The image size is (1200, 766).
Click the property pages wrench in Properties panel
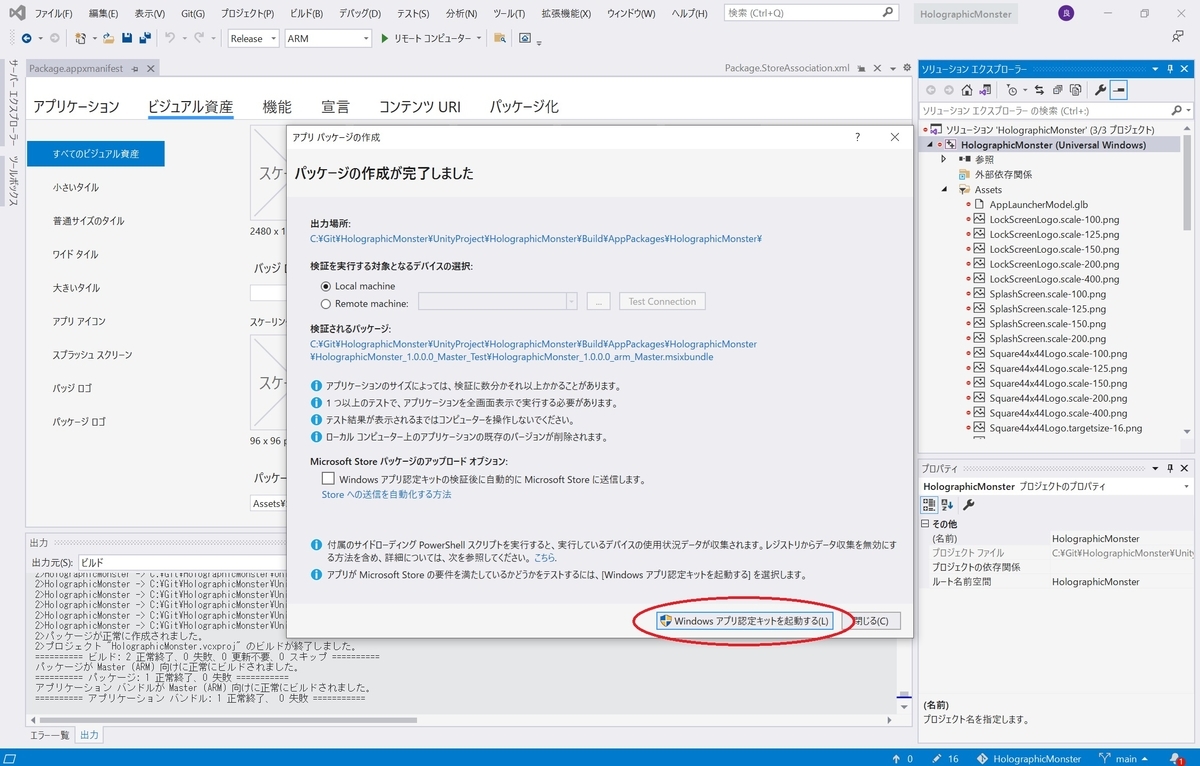[968, 505]
